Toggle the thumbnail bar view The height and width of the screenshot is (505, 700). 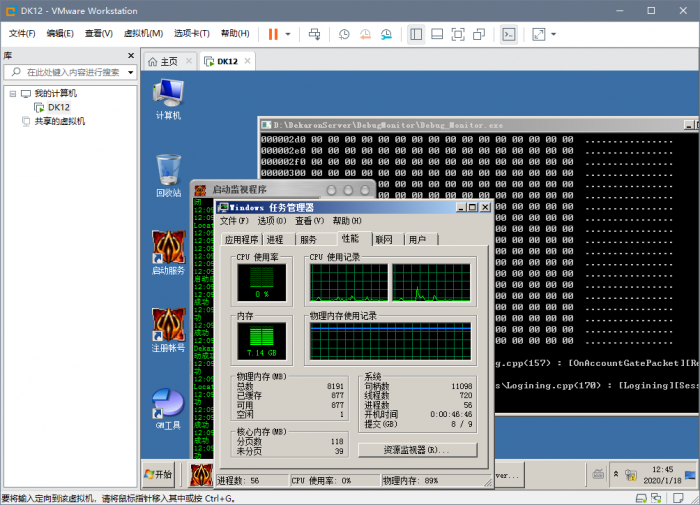click(437, 34)
